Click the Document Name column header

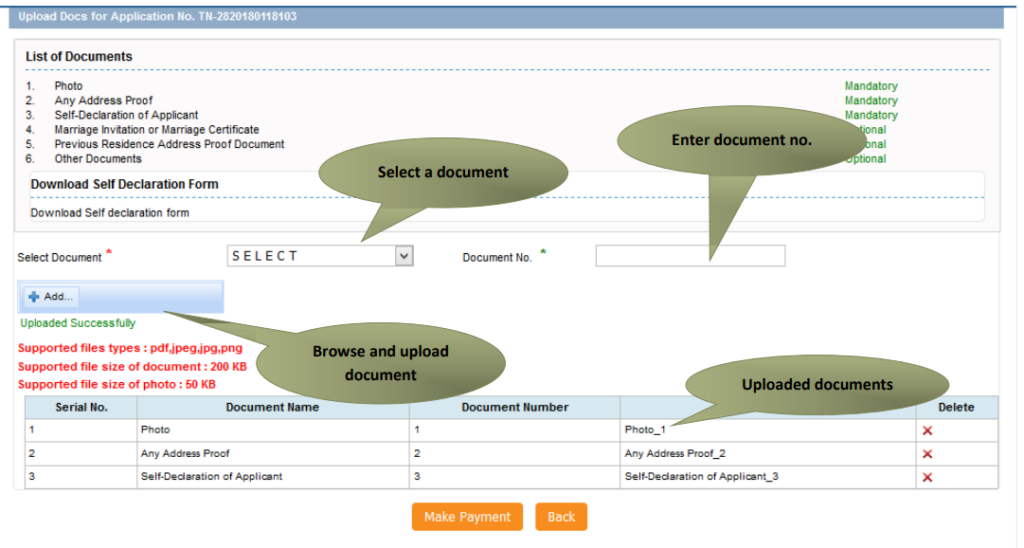pos(272,407)
